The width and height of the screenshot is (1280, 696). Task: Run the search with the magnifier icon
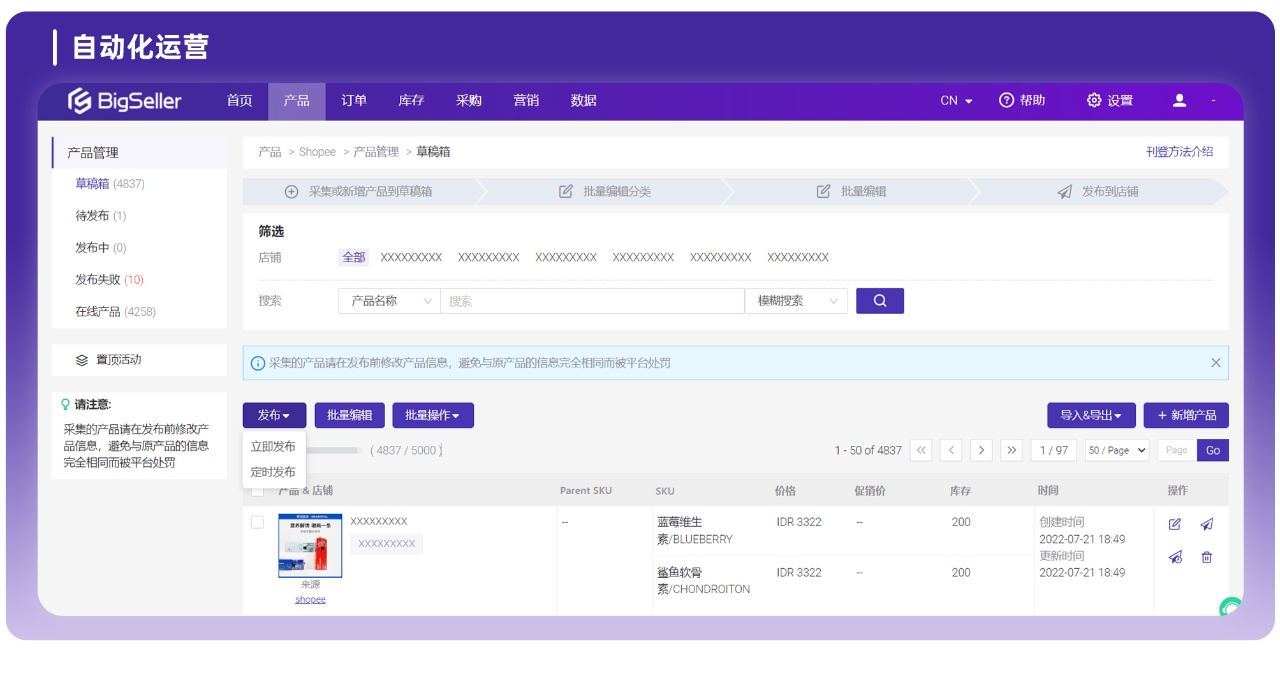[x=879, y=300]
